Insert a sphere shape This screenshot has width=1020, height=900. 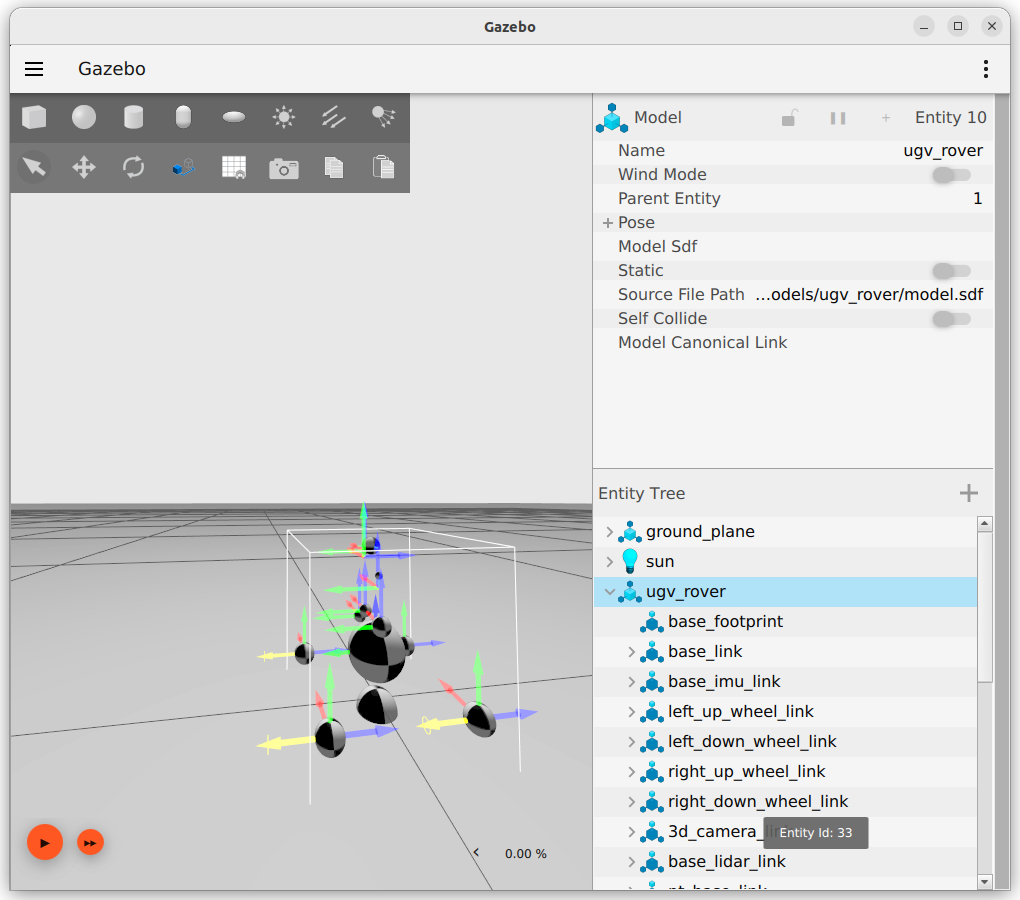(x=84, y=118)
